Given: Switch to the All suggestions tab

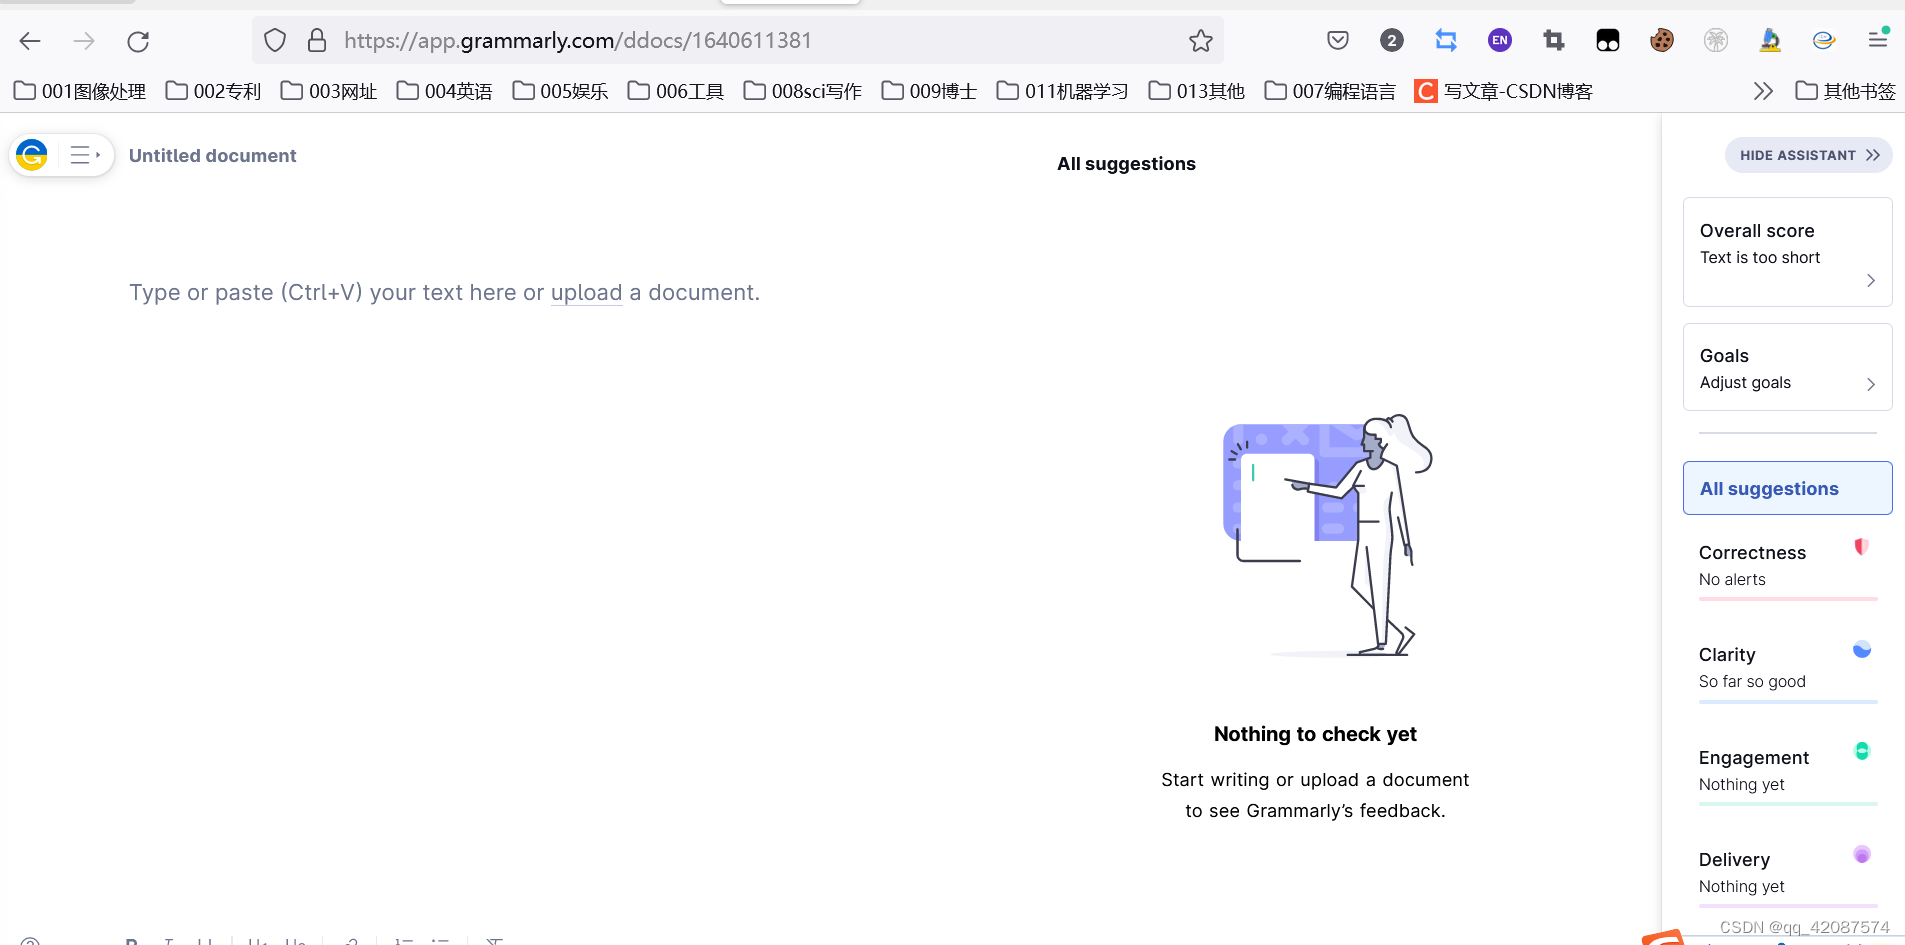Looking at the screenshot, I should (x=1788, y=488).
